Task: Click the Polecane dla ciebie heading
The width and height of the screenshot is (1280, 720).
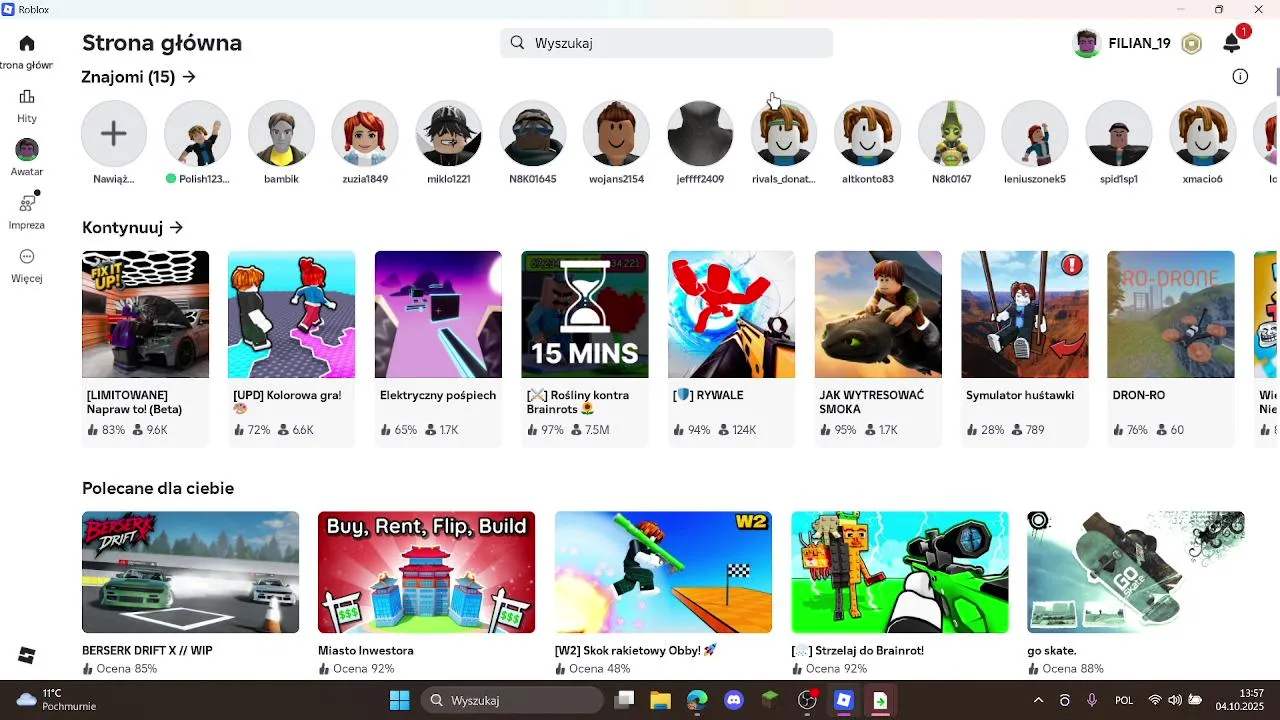Action: click(x=158, y=488)
